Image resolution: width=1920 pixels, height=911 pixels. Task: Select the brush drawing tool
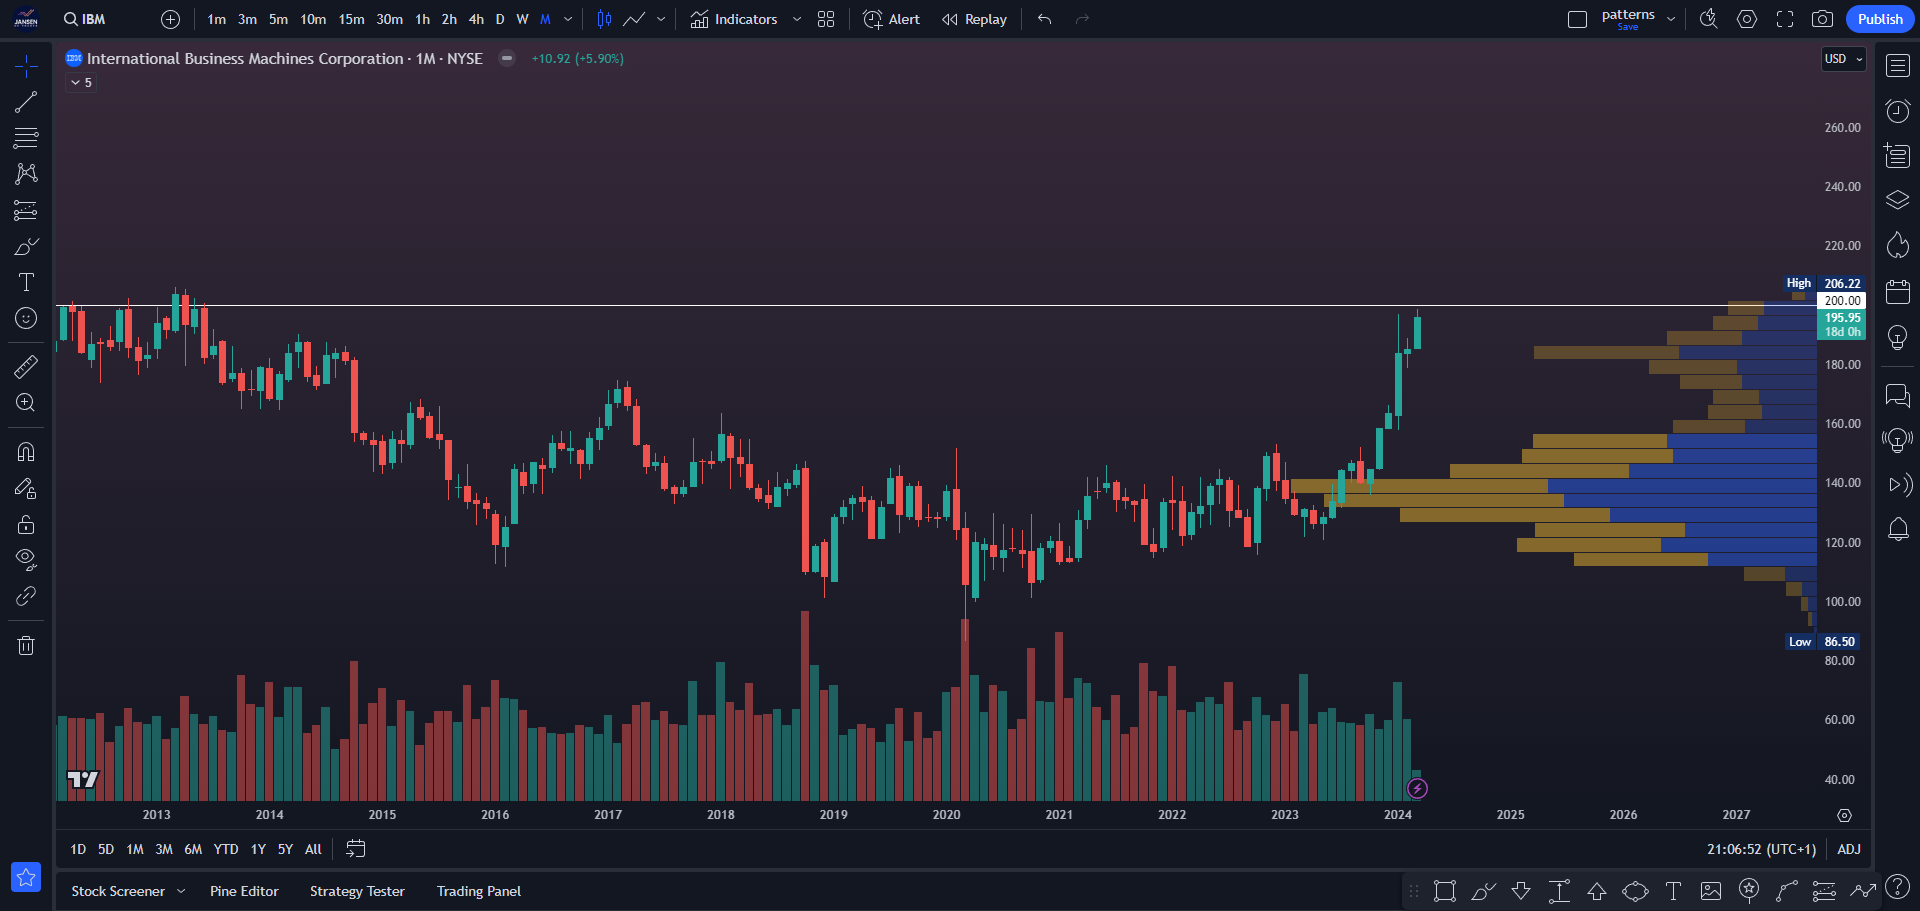[x=26, y=246]
